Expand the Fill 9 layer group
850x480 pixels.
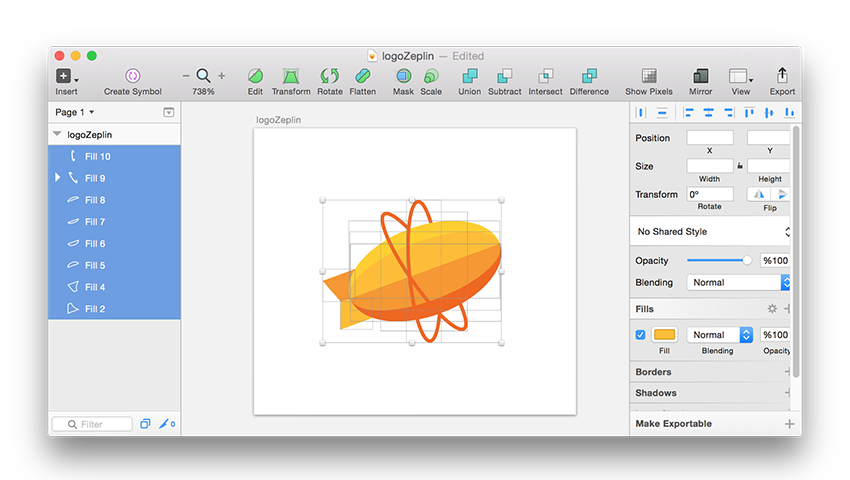pyautogui.click(x=58, y=178)
